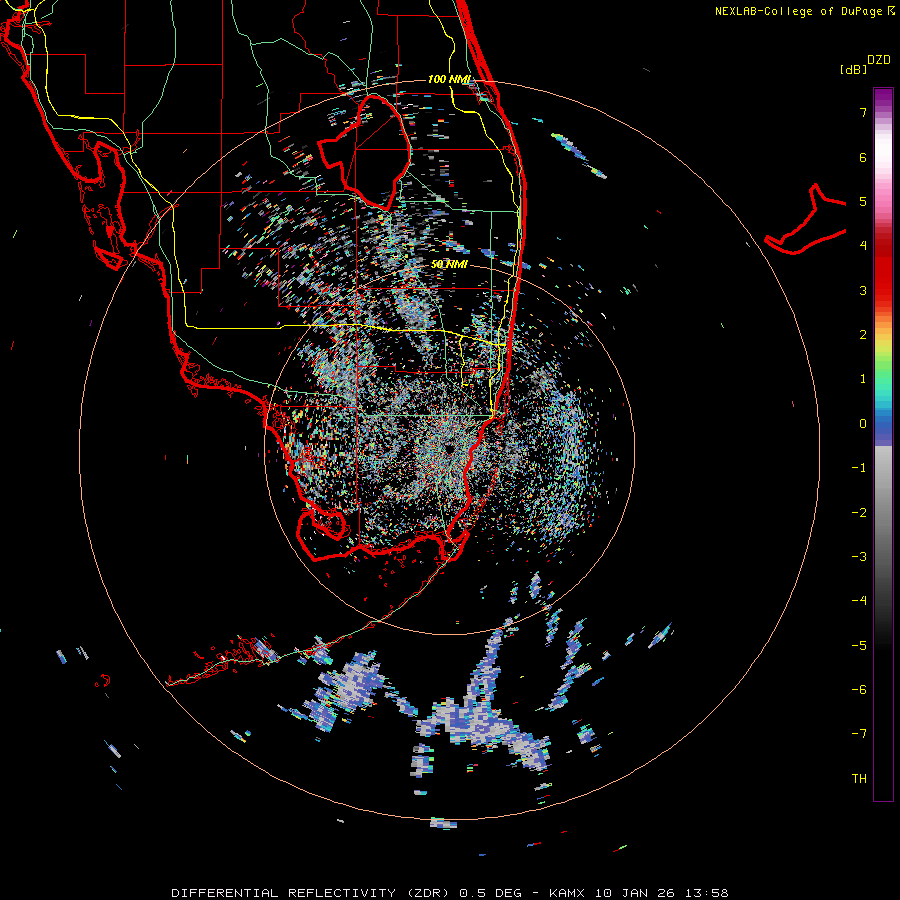Screen dimensions: 900x900
Task: Click the legend value -1
Action: 859,468
